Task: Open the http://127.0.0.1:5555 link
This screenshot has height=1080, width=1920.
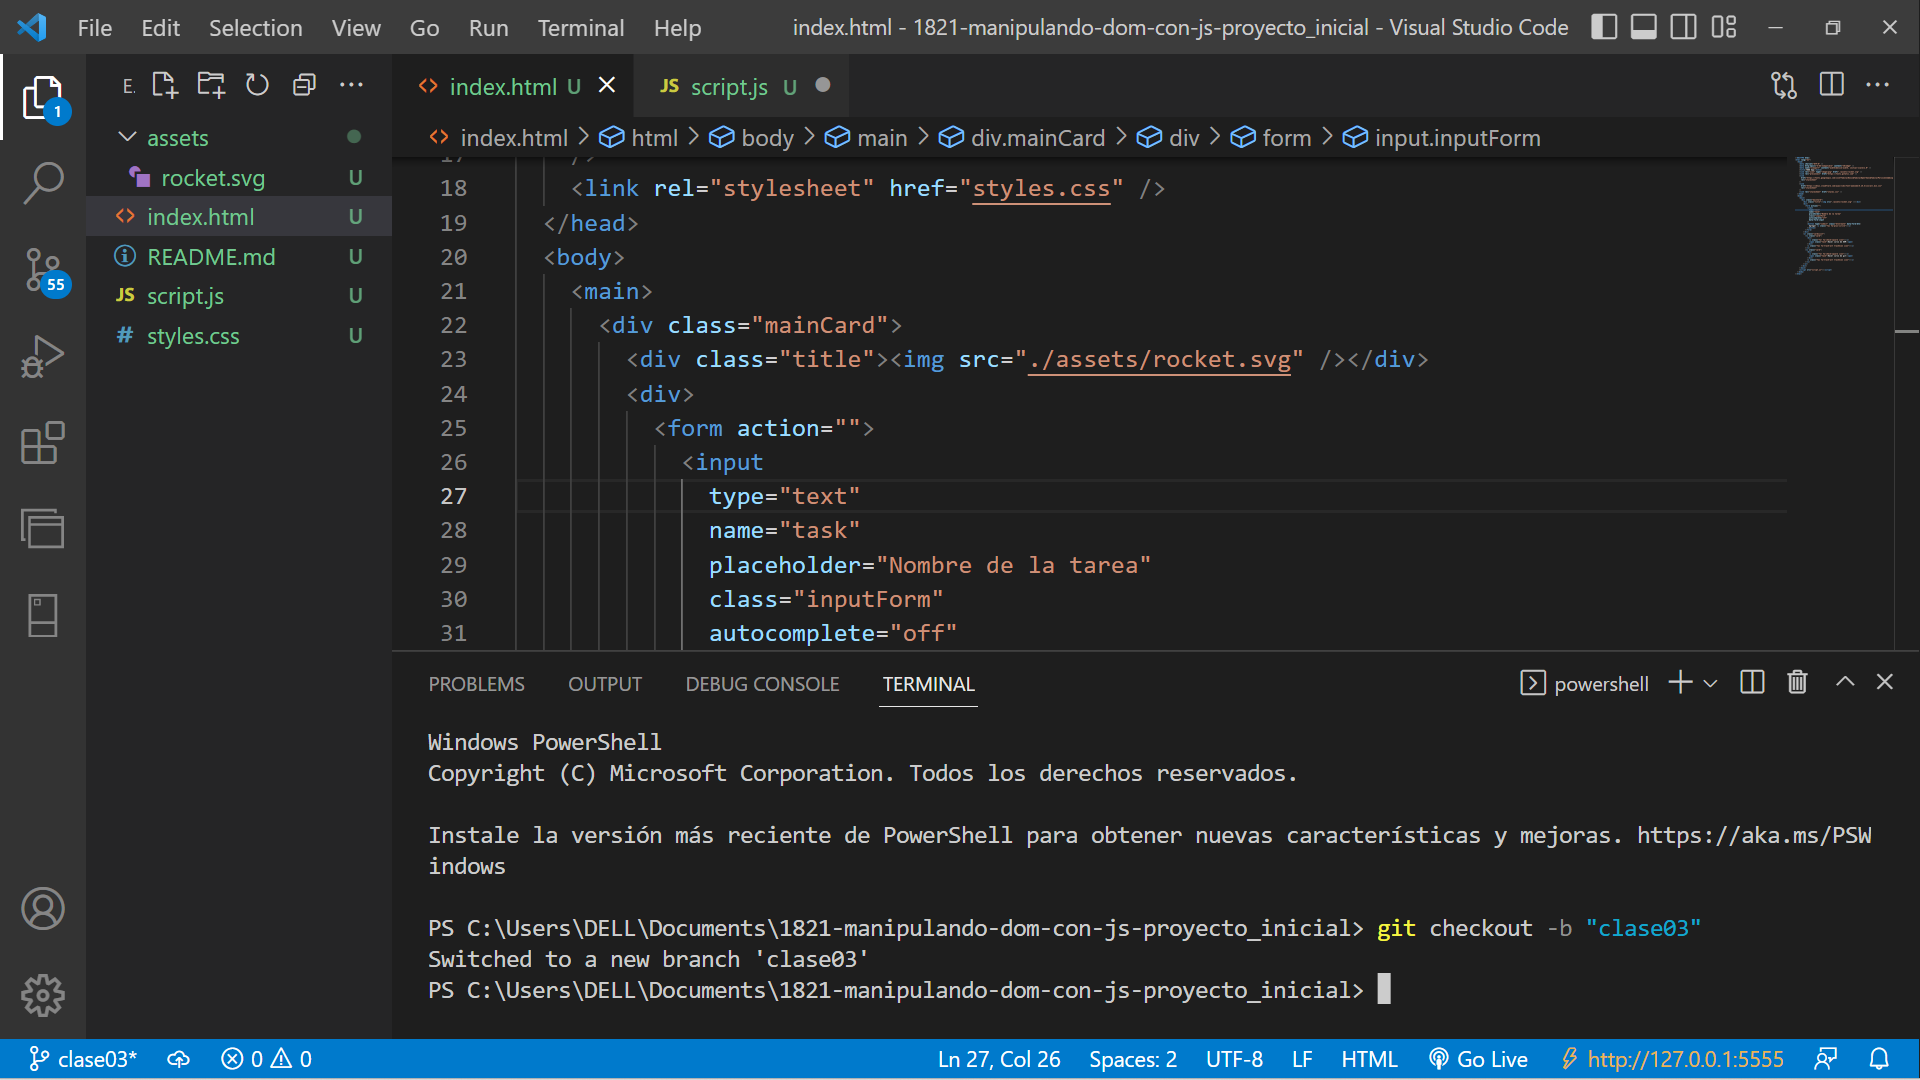Action: click(x=1673, y=1059)
